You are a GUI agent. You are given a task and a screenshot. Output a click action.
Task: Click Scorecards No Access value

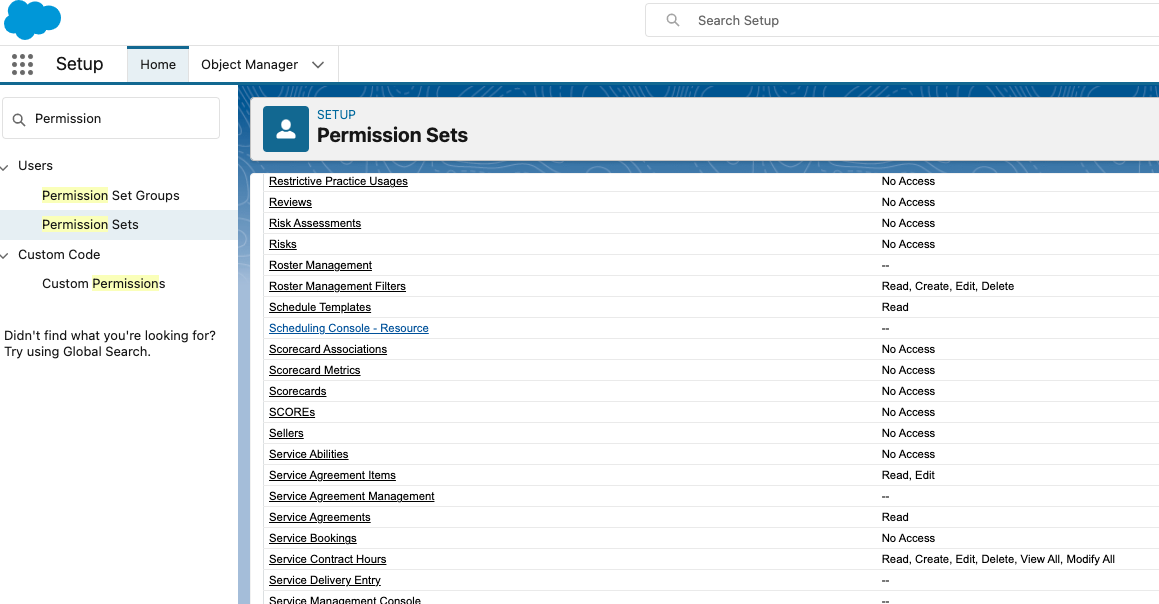click(908, 391)
